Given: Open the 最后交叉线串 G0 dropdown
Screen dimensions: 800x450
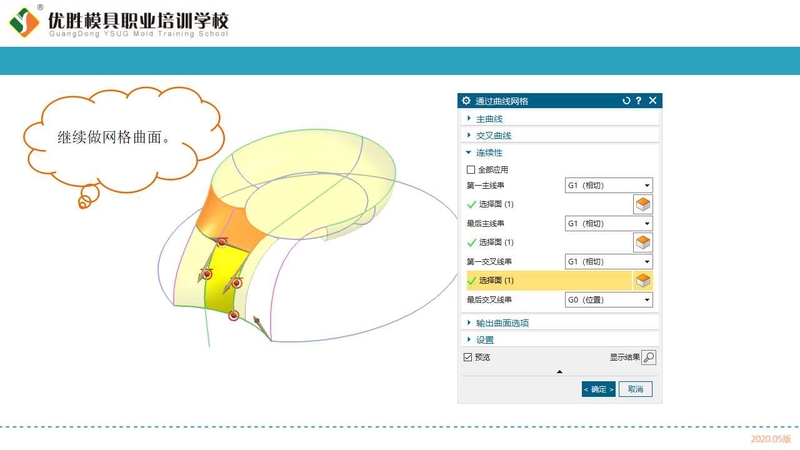Looking at the screenshot, I should point(609,300).
